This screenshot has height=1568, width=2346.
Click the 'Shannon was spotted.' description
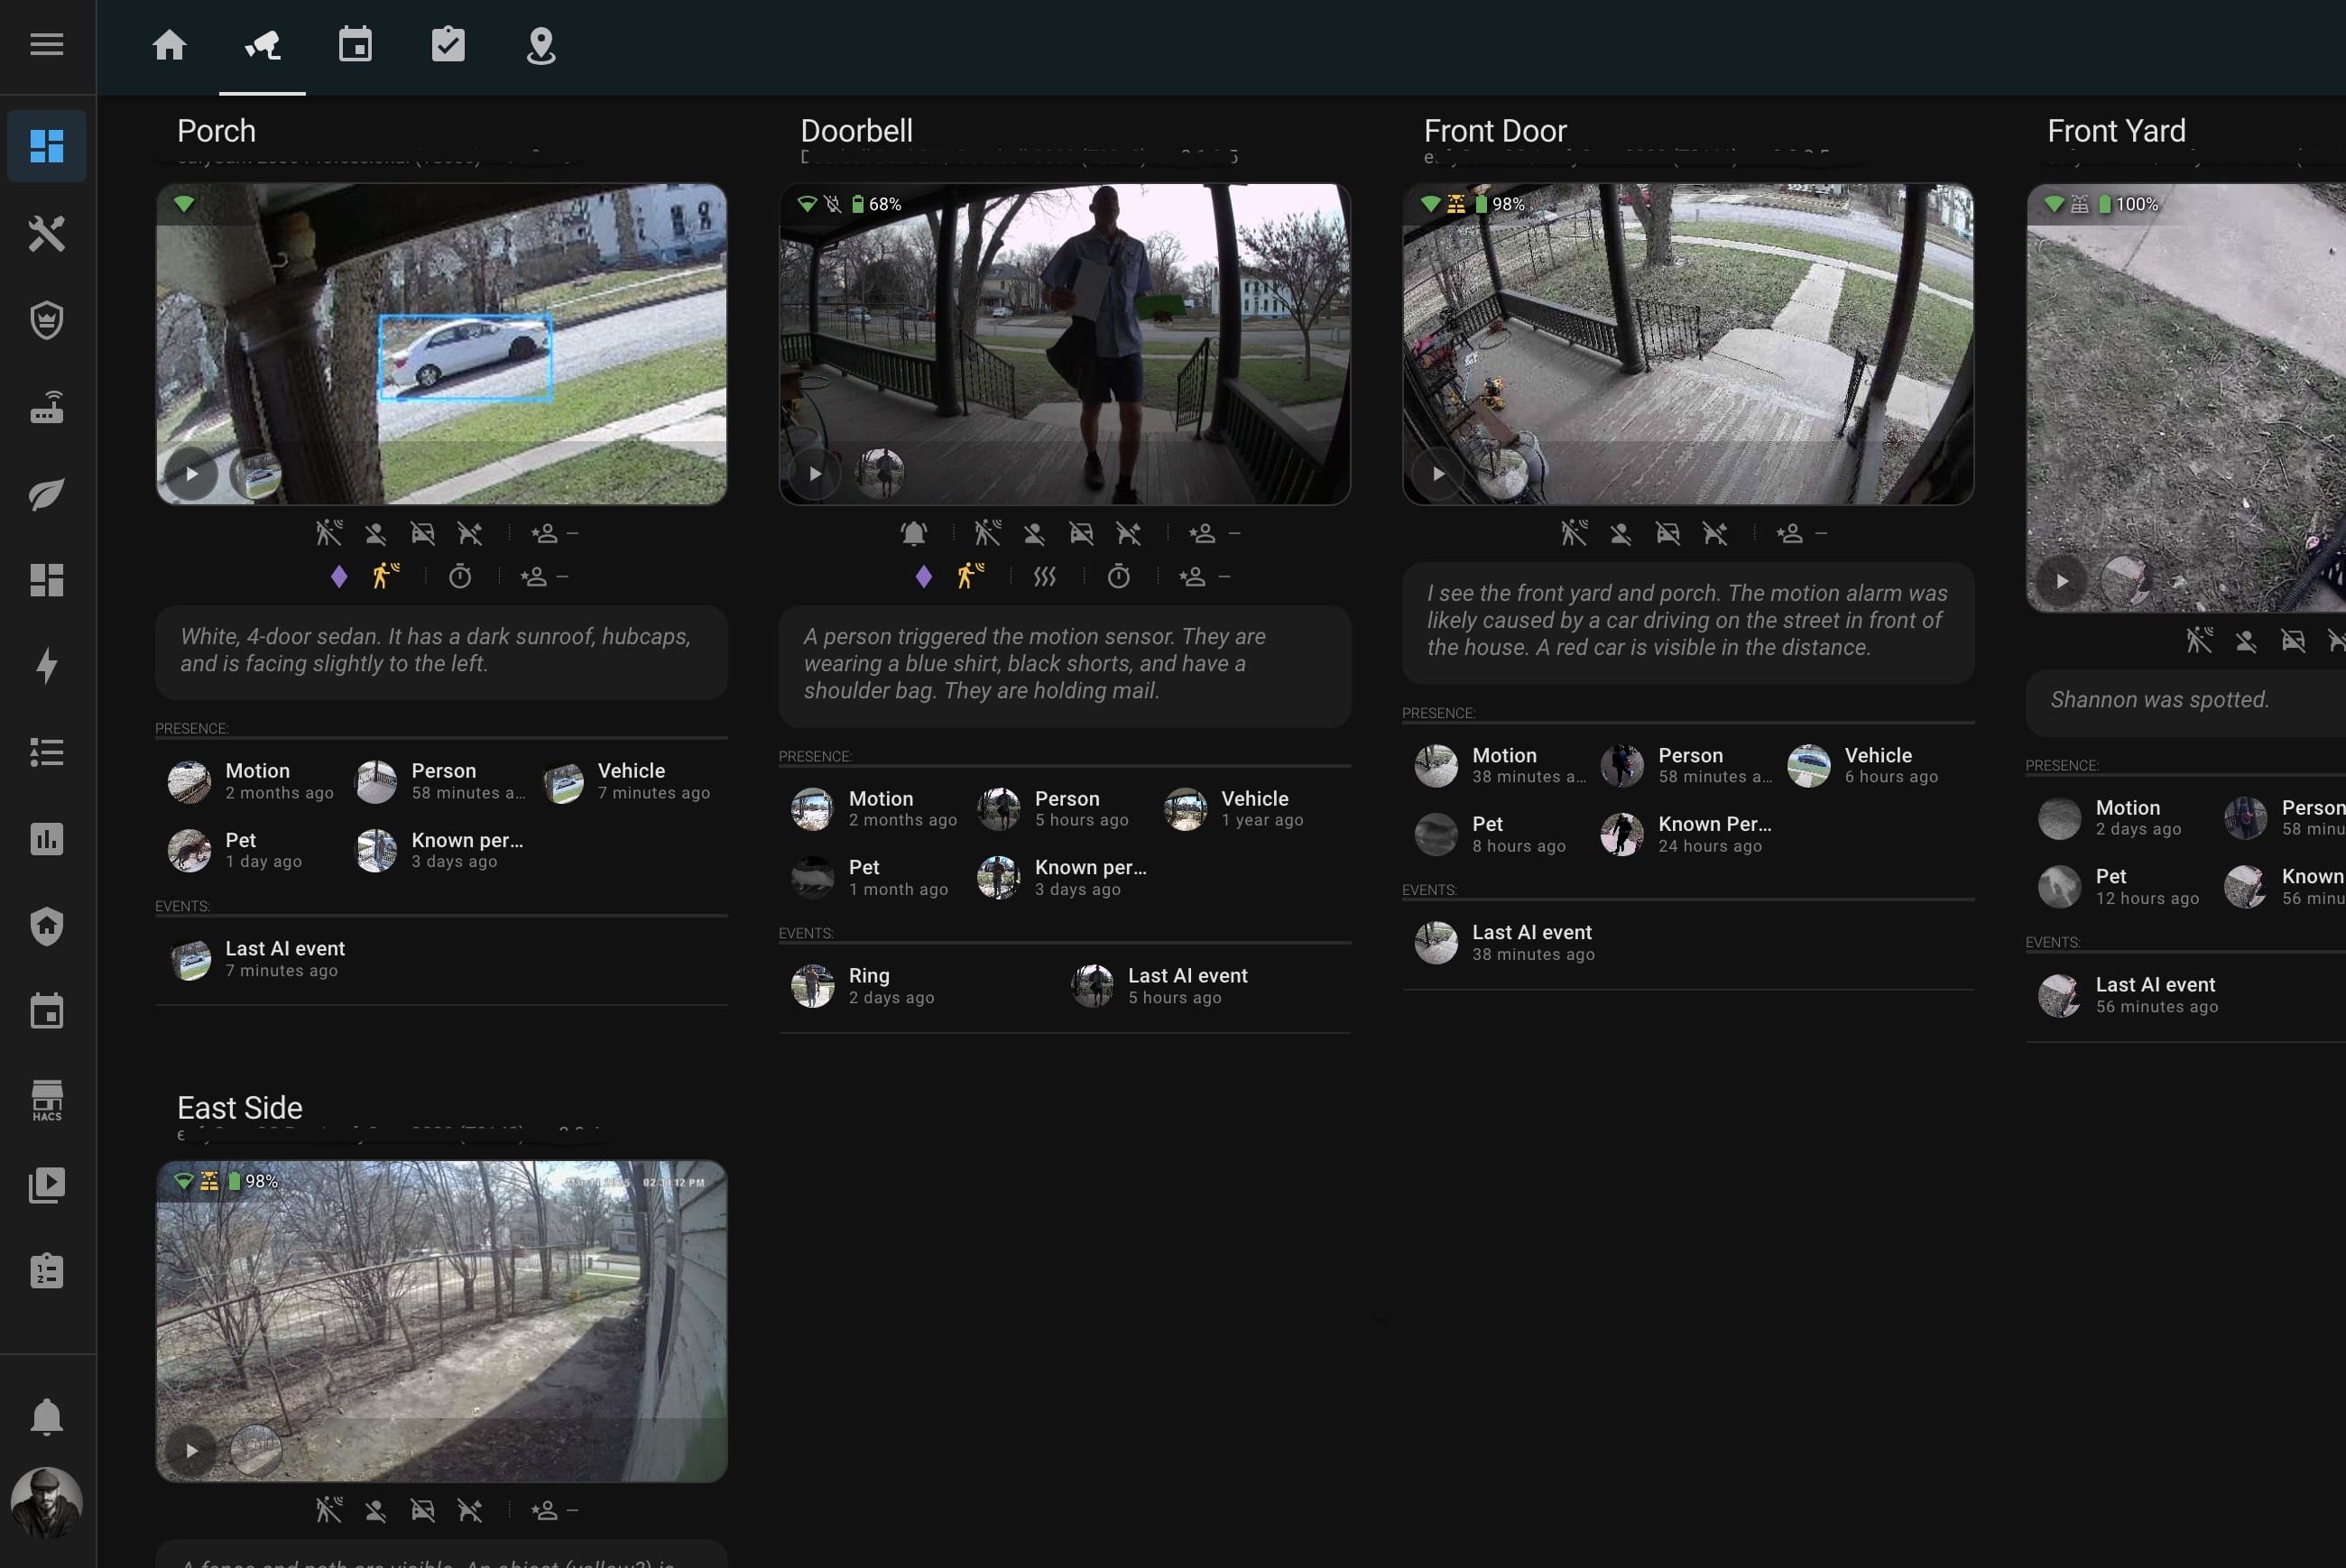[x=2160, y=700]
